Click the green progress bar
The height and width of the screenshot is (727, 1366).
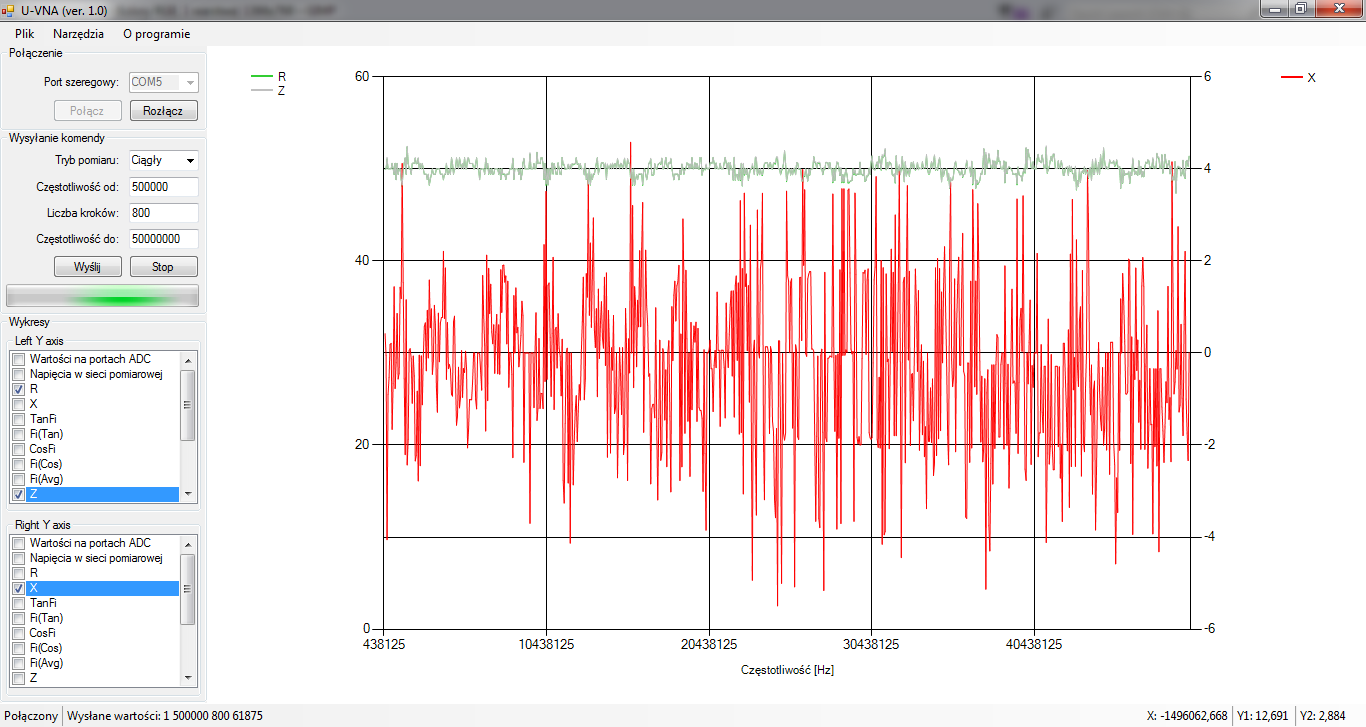coord(102,296)
